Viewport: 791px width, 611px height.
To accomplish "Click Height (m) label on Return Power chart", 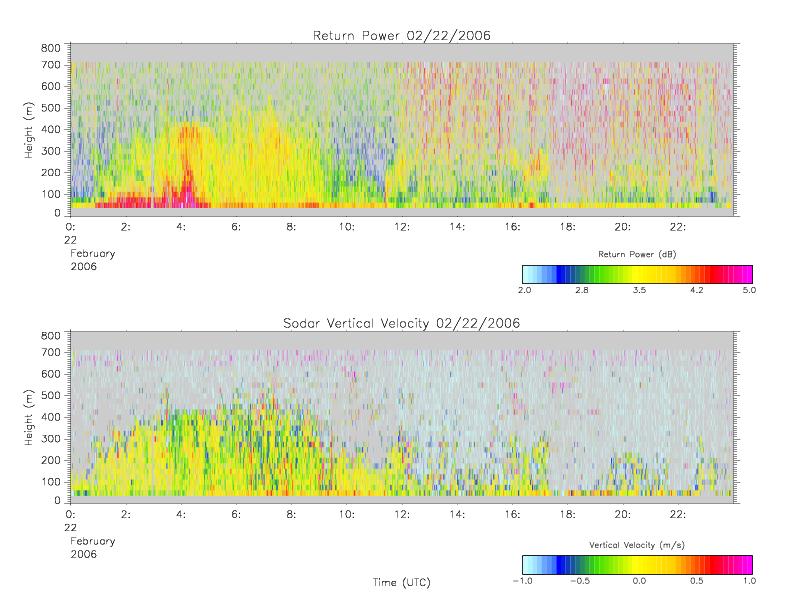I will tap(29, 130).
